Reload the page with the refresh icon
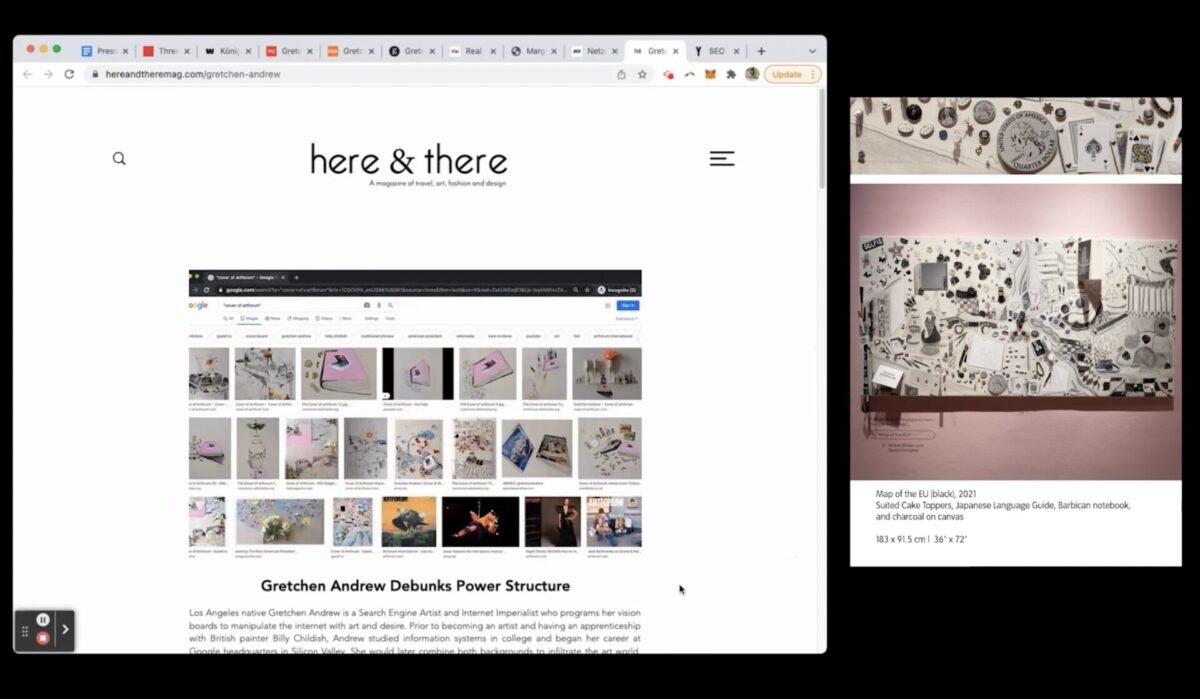 pyautogui.click(x=69, y=74)
